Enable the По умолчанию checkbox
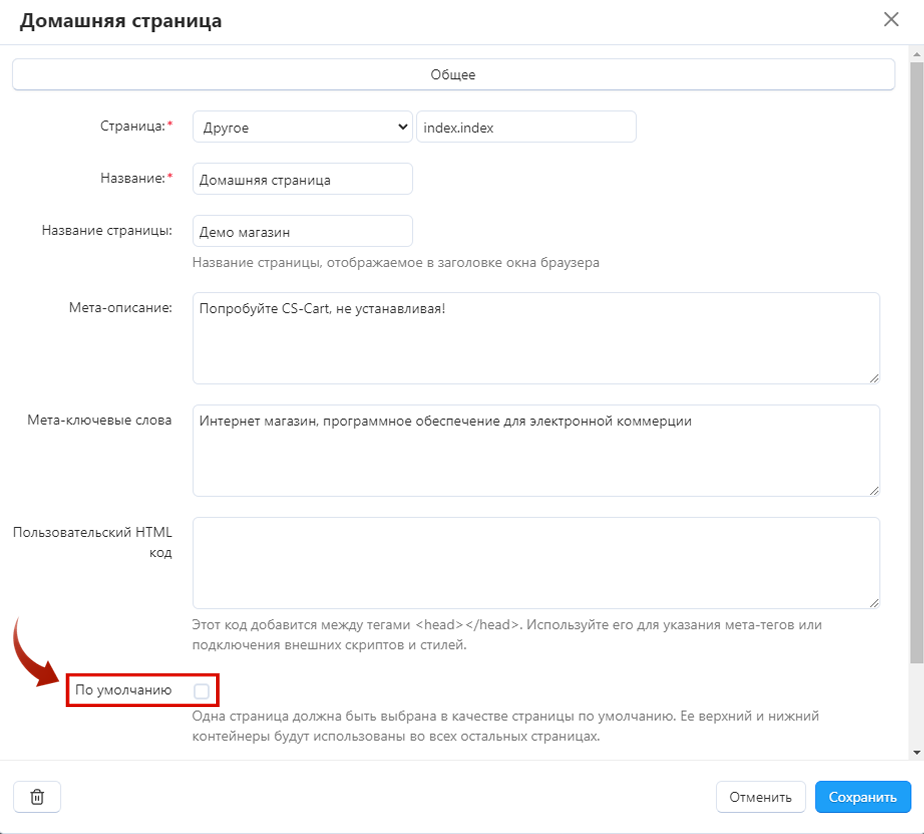The image size is (924, 834). point(202,691)
